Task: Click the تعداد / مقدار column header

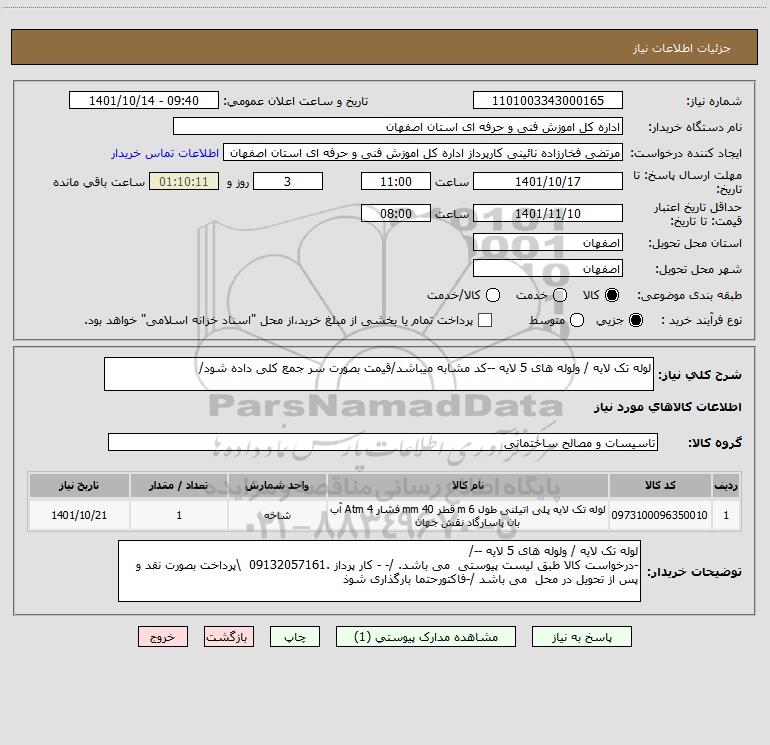Action: tap(179, 486)
